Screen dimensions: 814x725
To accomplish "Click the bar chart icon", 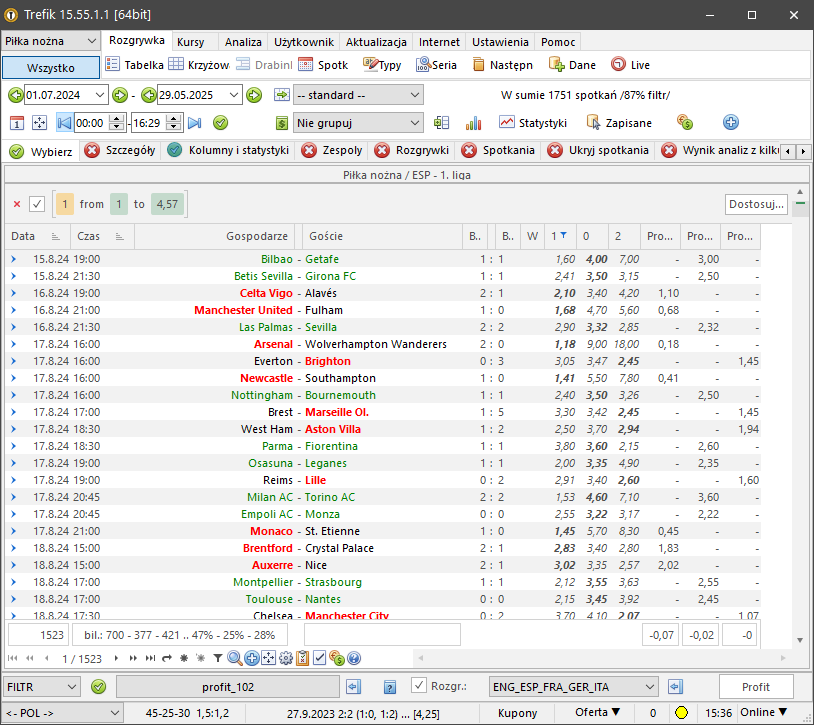I will tap(473, 123).
